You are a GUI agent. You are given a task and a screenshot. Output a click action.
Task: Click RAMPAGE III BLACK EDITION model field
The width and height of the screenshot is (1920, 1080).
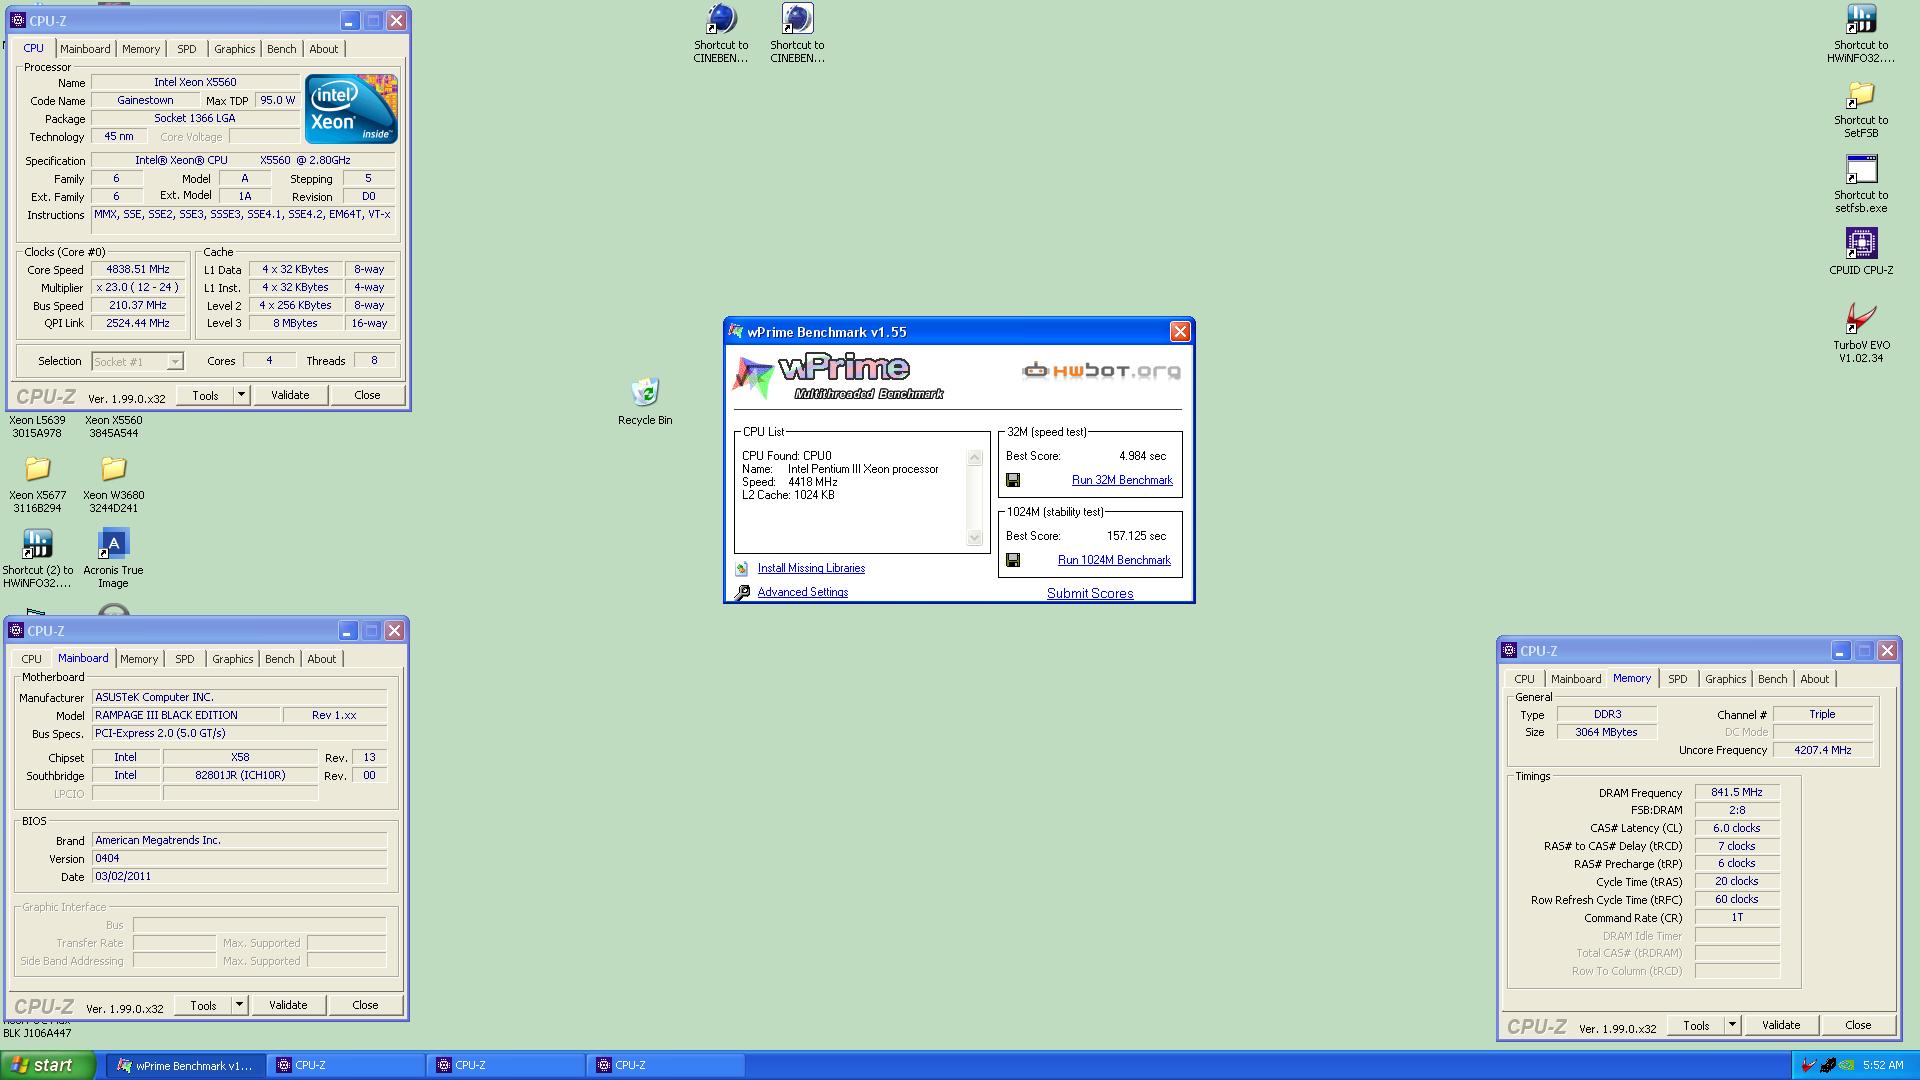[187, 715]
